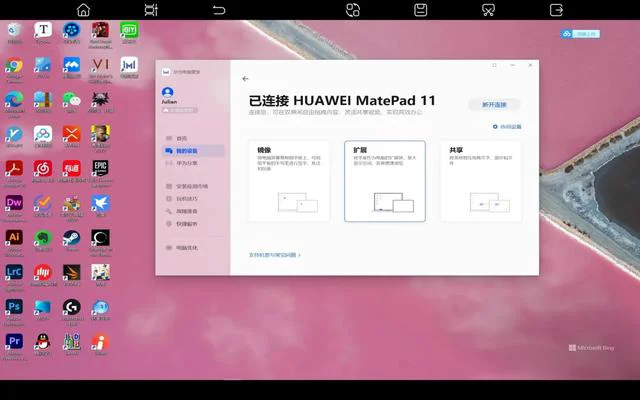Tap the back arrow in top bar
The width and height of the screenshot is (640, 400).
pyautogui.click(x=219, y=10)
